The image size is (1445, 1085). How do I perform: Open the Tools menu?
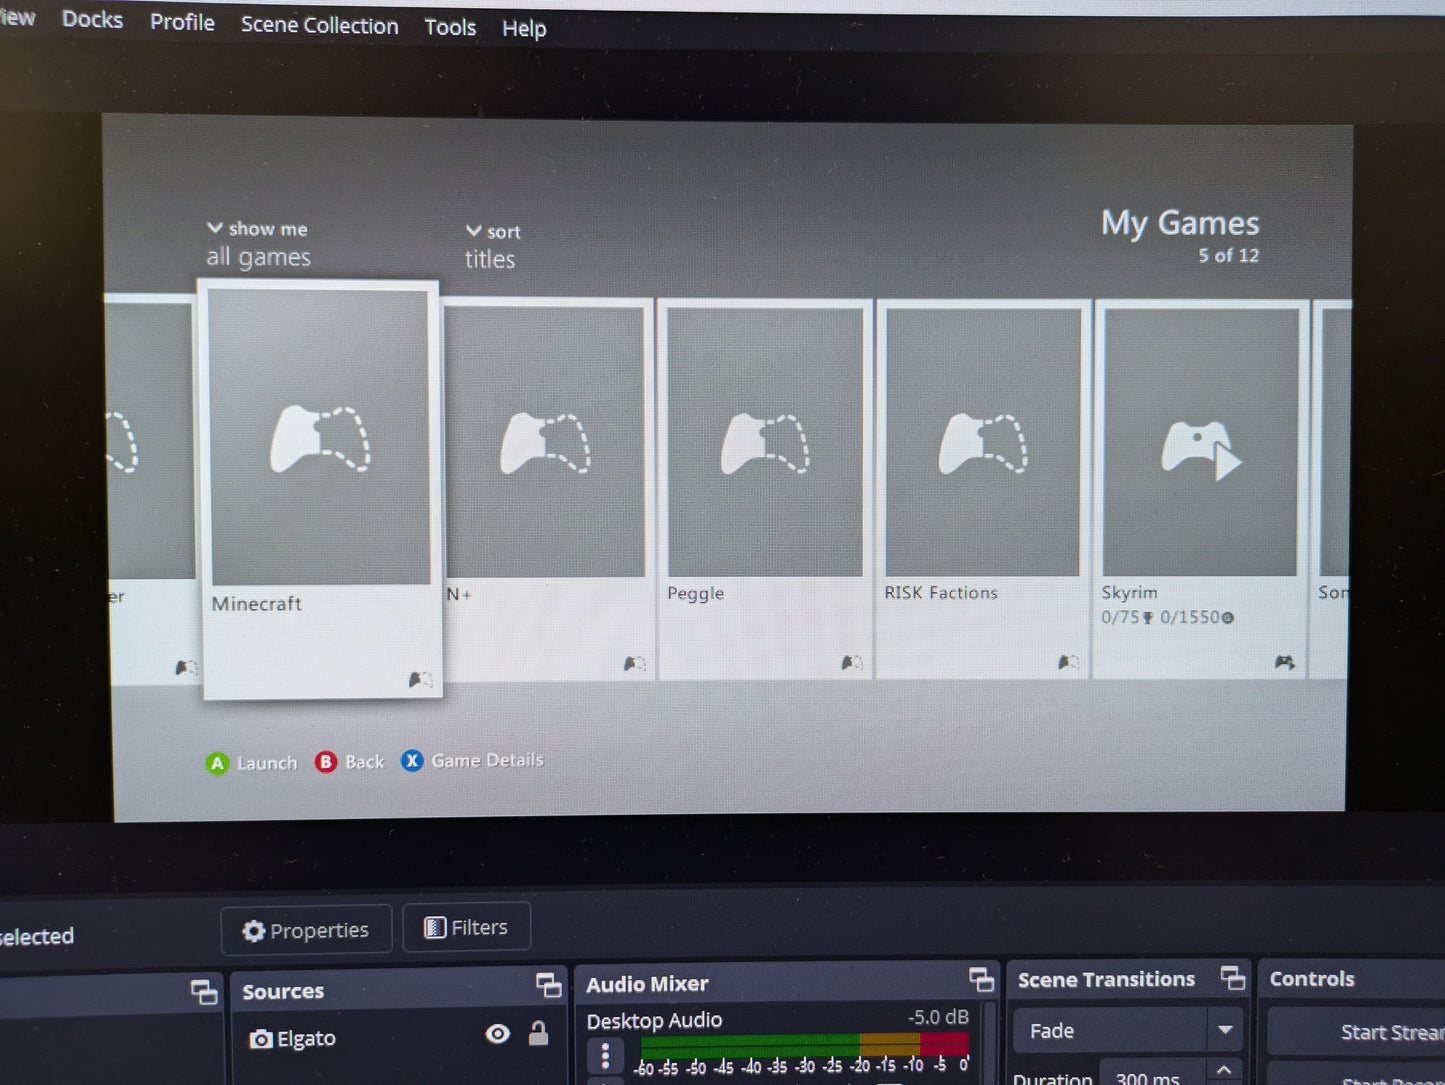pos(450,27)
